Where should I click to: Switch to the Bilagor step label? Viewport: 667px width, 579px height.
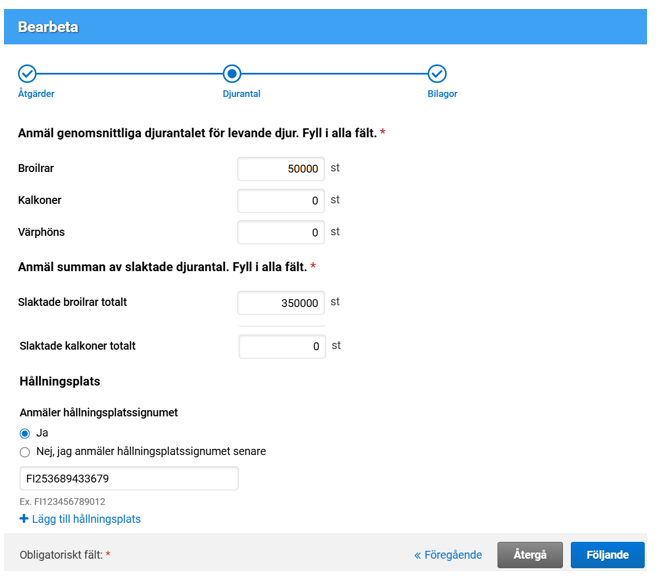[x=442, y=94]
